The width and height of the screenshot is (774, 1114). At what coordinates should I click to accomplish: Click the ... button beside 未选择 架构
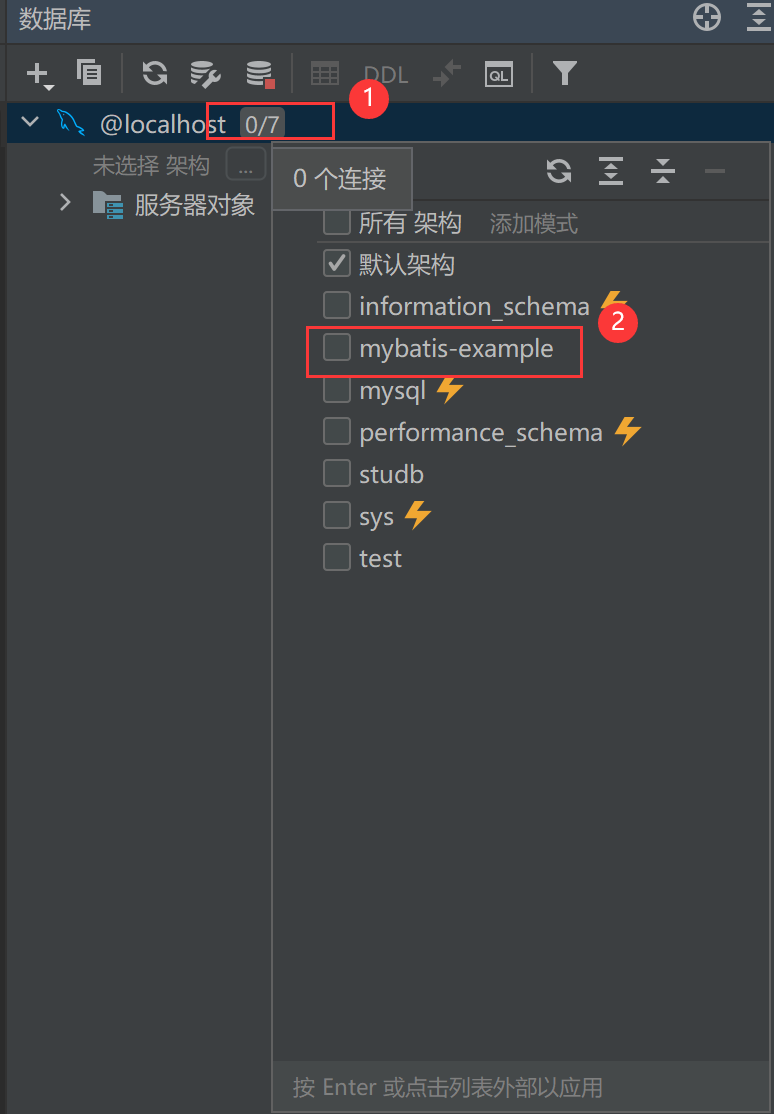tap(246, 164)
